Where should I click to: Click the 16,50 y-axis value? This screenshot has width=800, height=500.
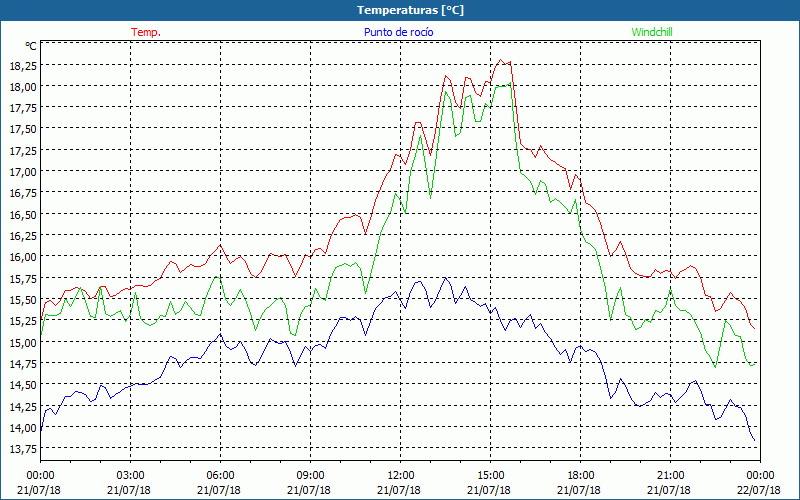pos(23,214)
